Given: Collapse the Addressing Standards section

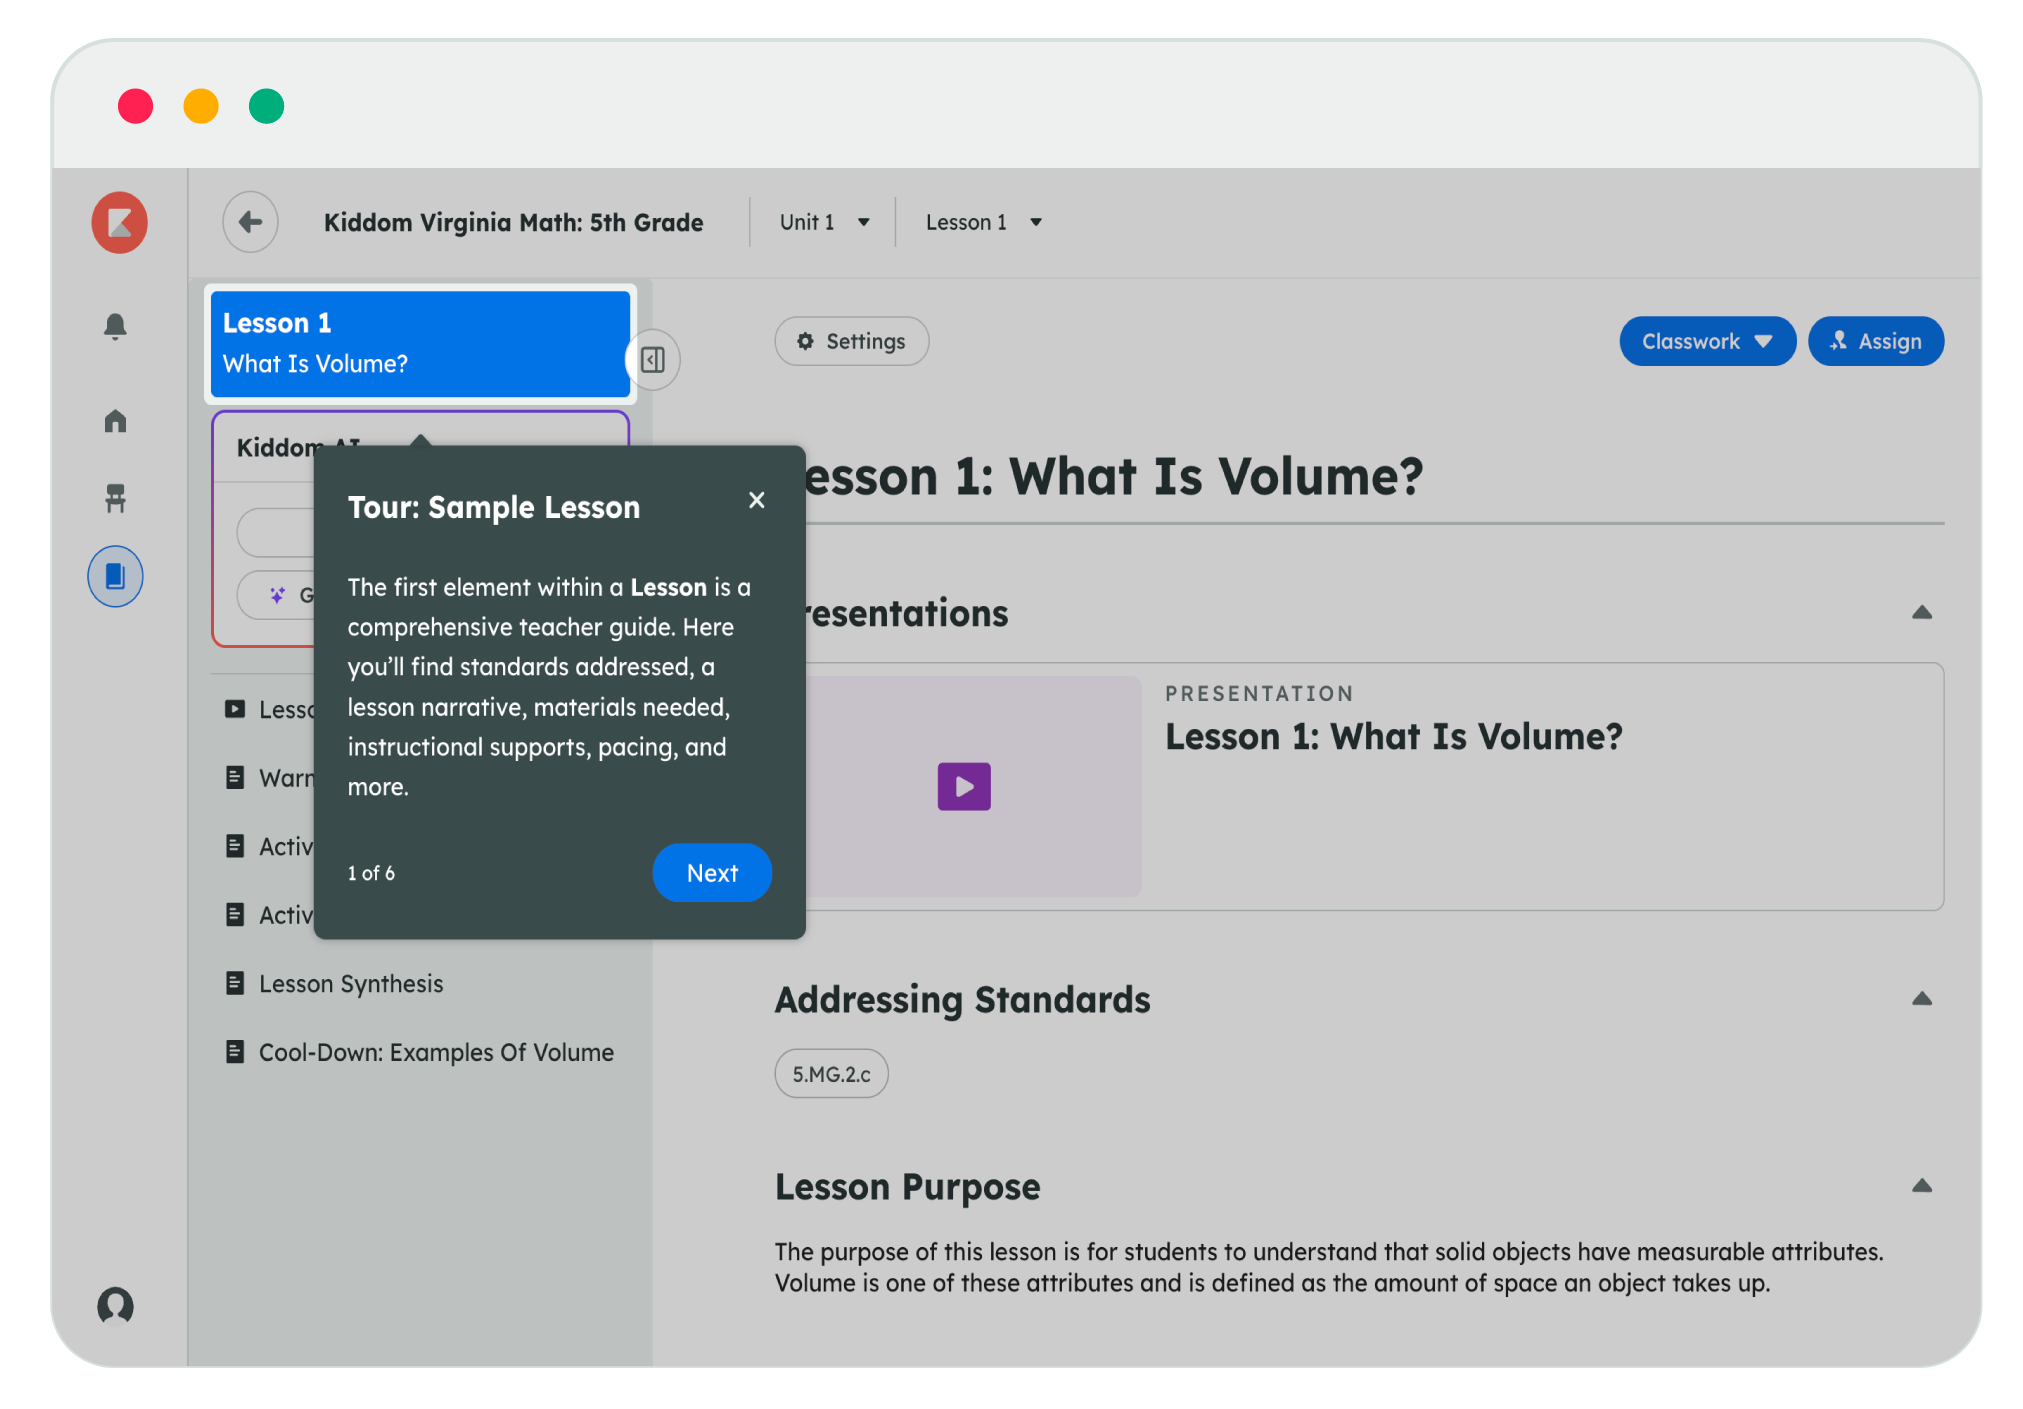Looking at the screenshot, I should pos(1921,999).
